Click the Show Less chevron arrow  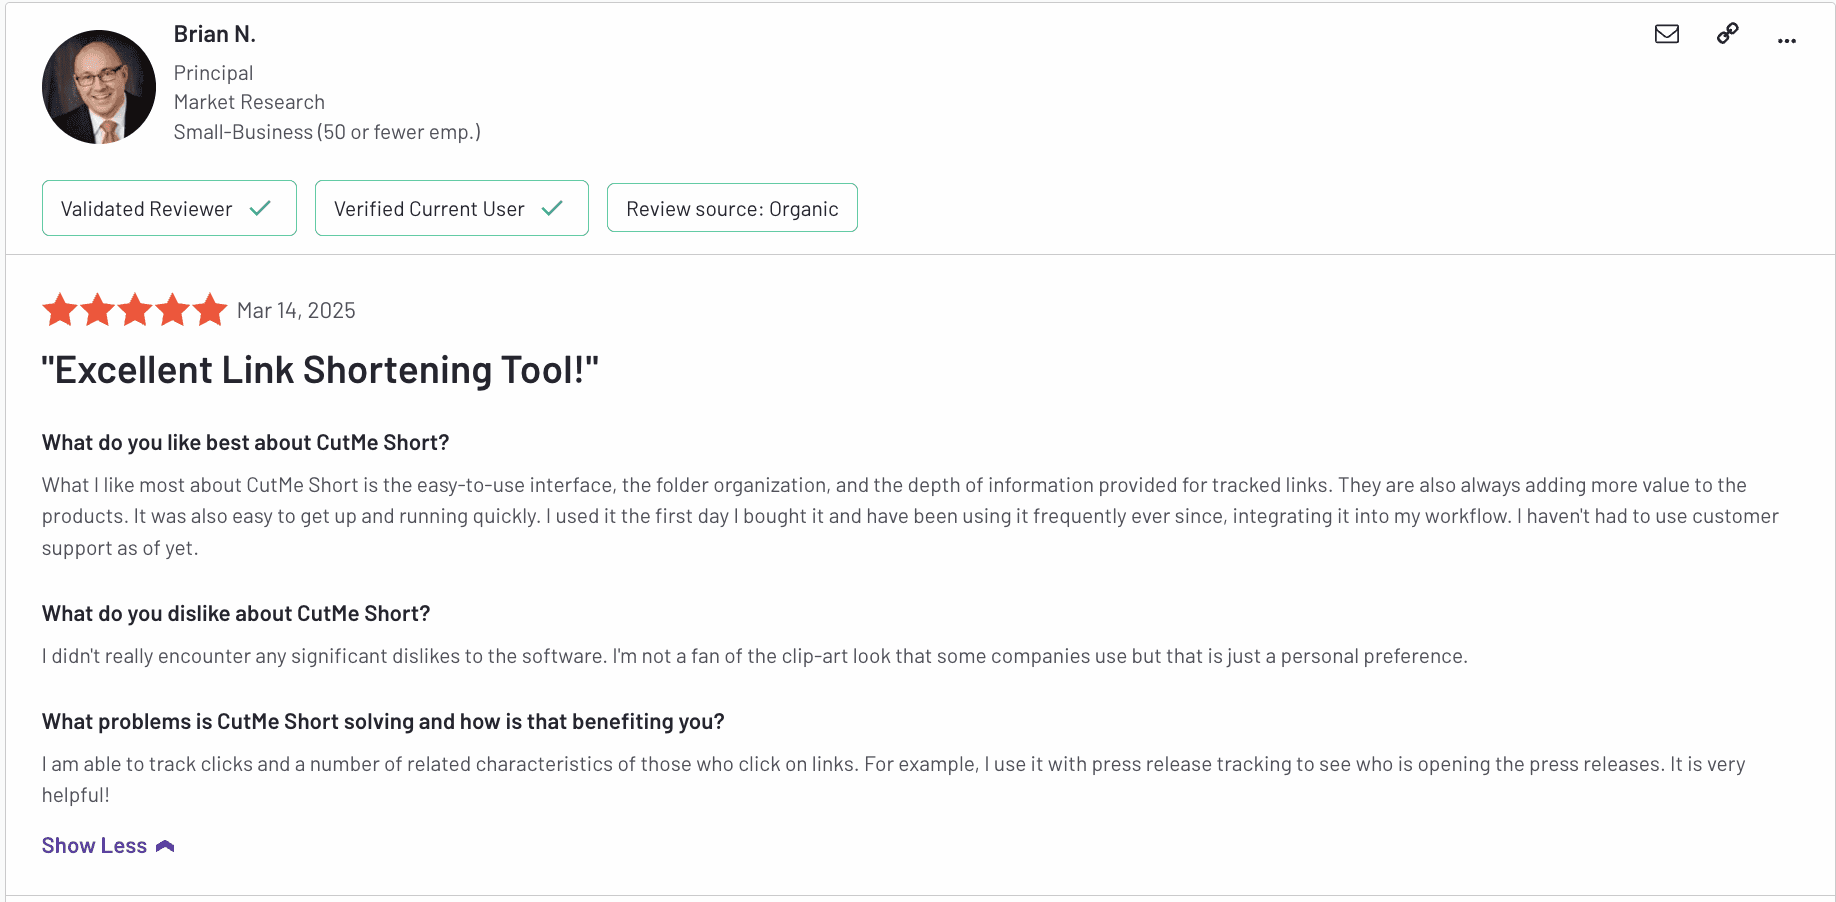[x=165, y=846]
